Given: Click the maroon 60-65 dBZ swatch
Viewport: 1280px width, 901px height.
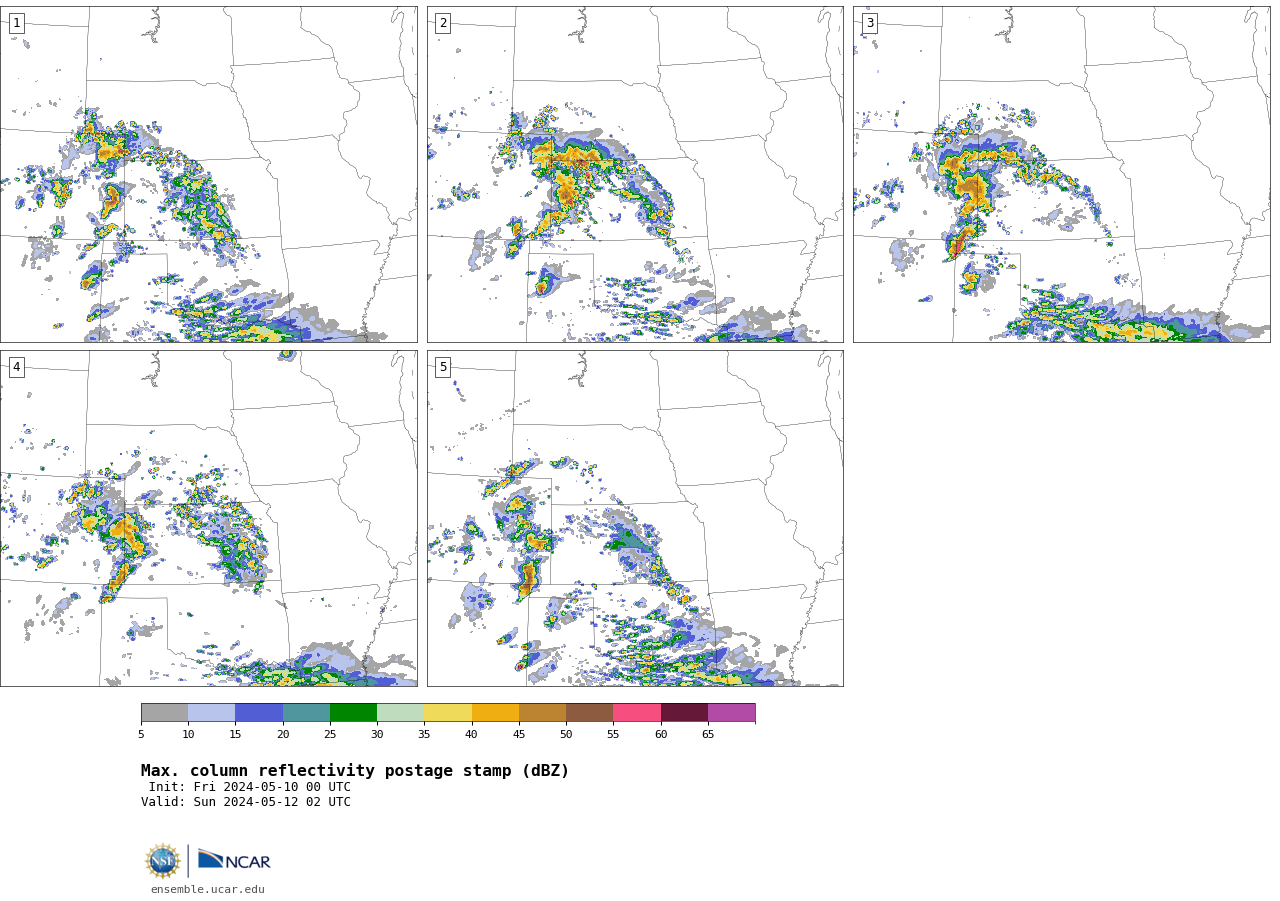Looking at the screenshot, I should (684, 712).
